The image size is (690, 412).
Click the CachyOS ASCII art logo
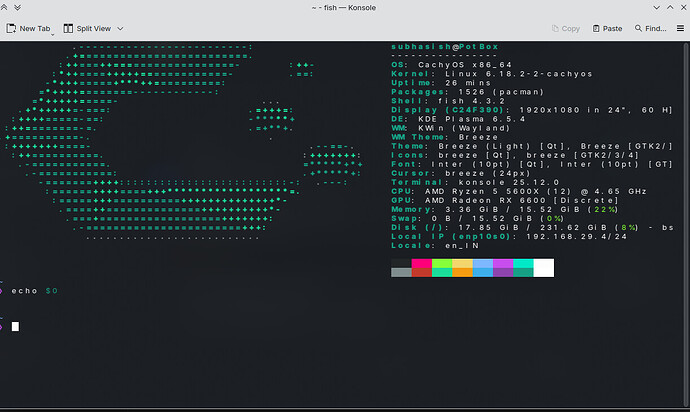coord(183,142)
